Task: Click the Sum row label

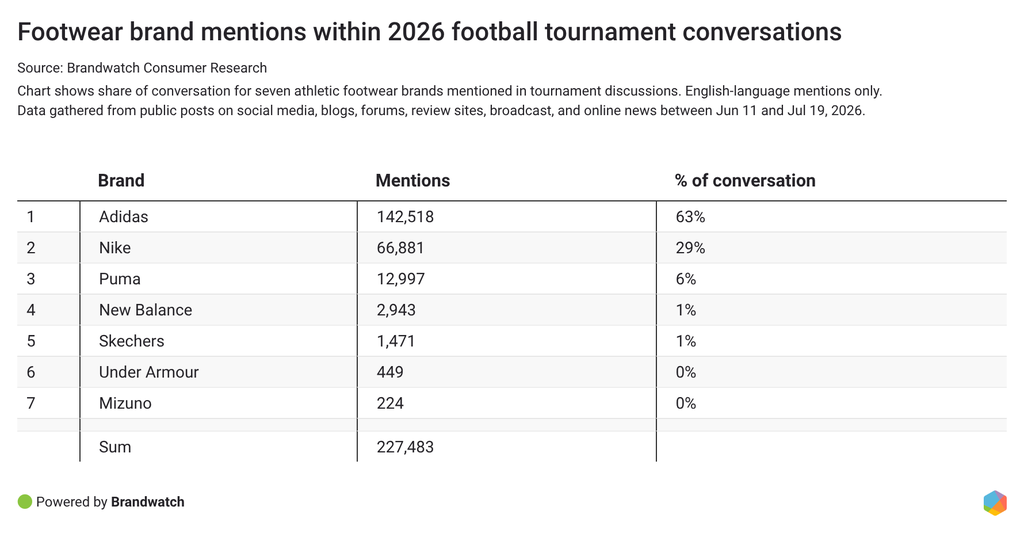Action: (115, 447)
